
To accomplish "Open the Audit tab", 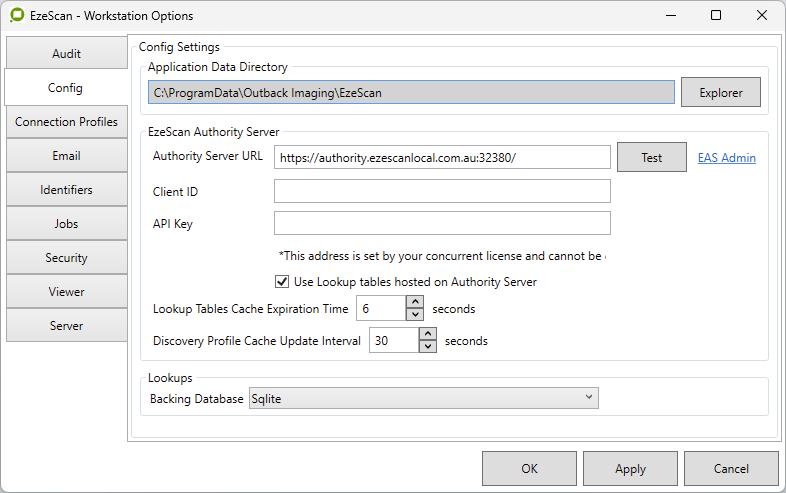I will pyautogui.click(x=67, y=54).
